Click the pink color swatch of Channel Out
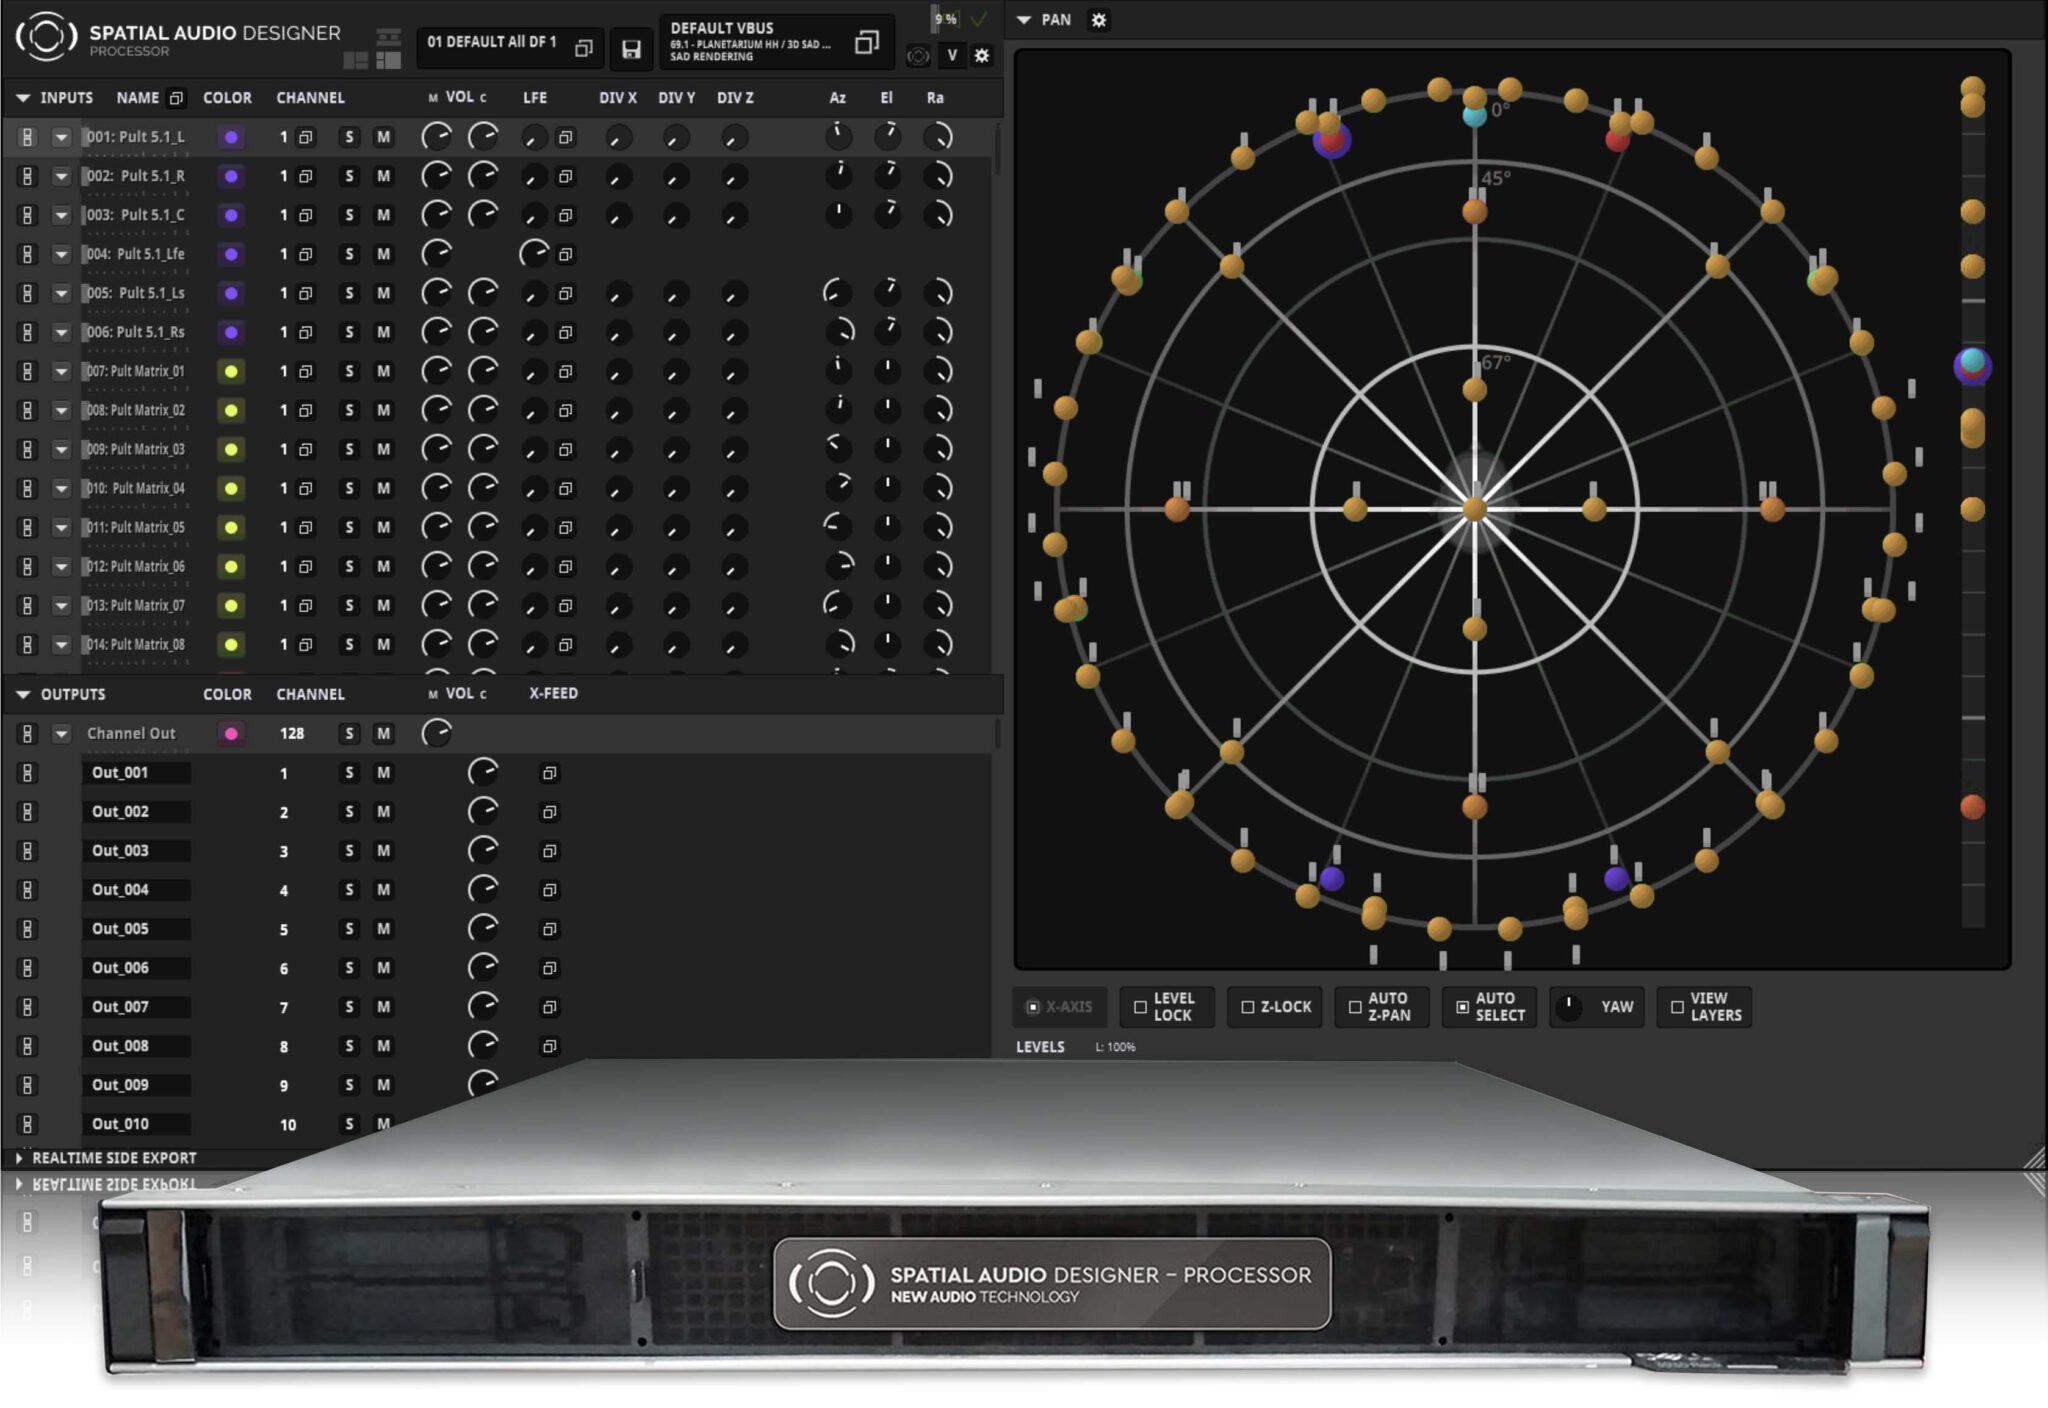2048x1408 pixels. (231, 734)
